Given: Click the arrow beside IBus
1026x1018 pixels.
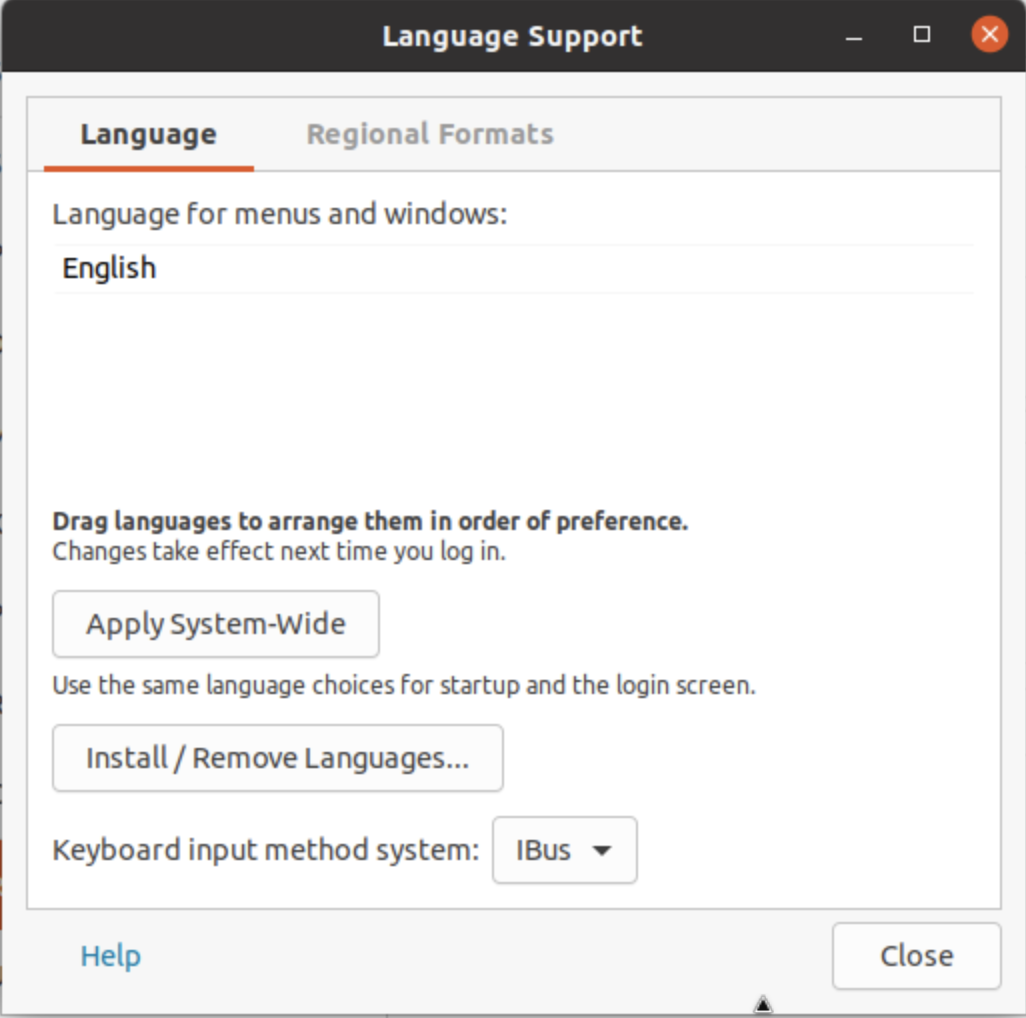Looking at the screenshot, I should 602,851.
